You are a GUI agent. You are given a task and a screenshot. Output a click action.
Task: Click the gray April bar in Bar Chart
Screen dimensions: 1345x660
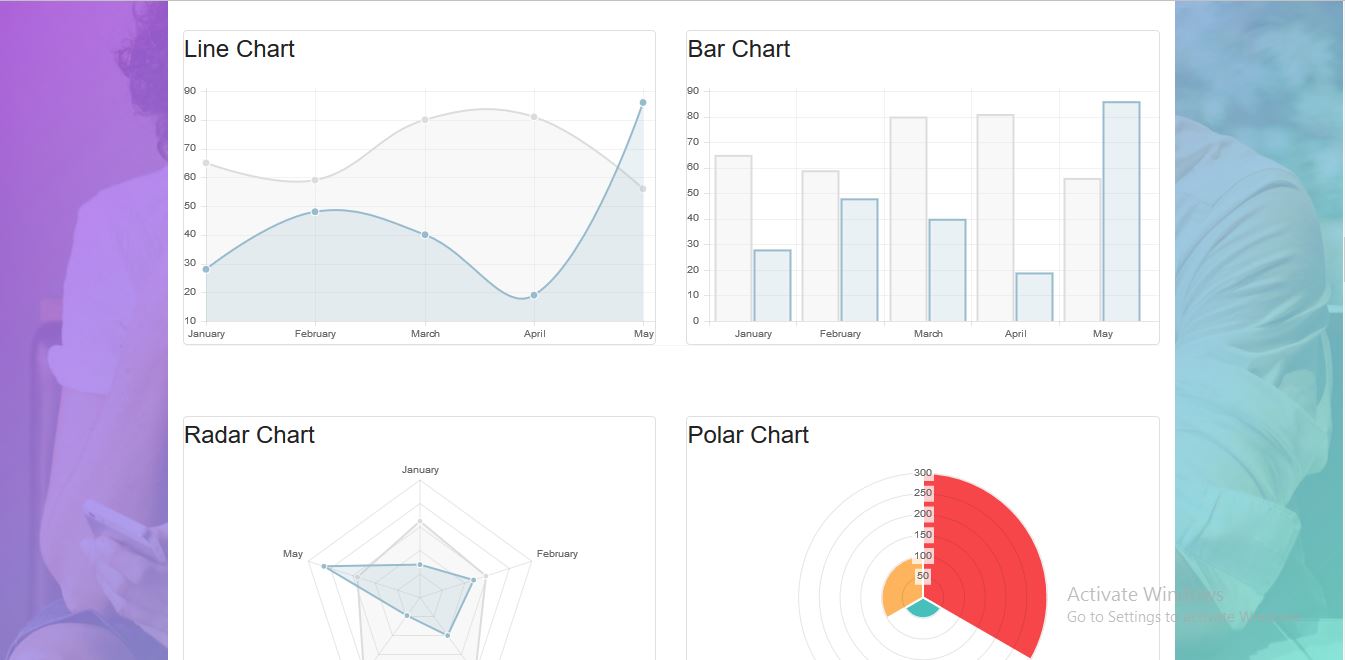[995, 218]
